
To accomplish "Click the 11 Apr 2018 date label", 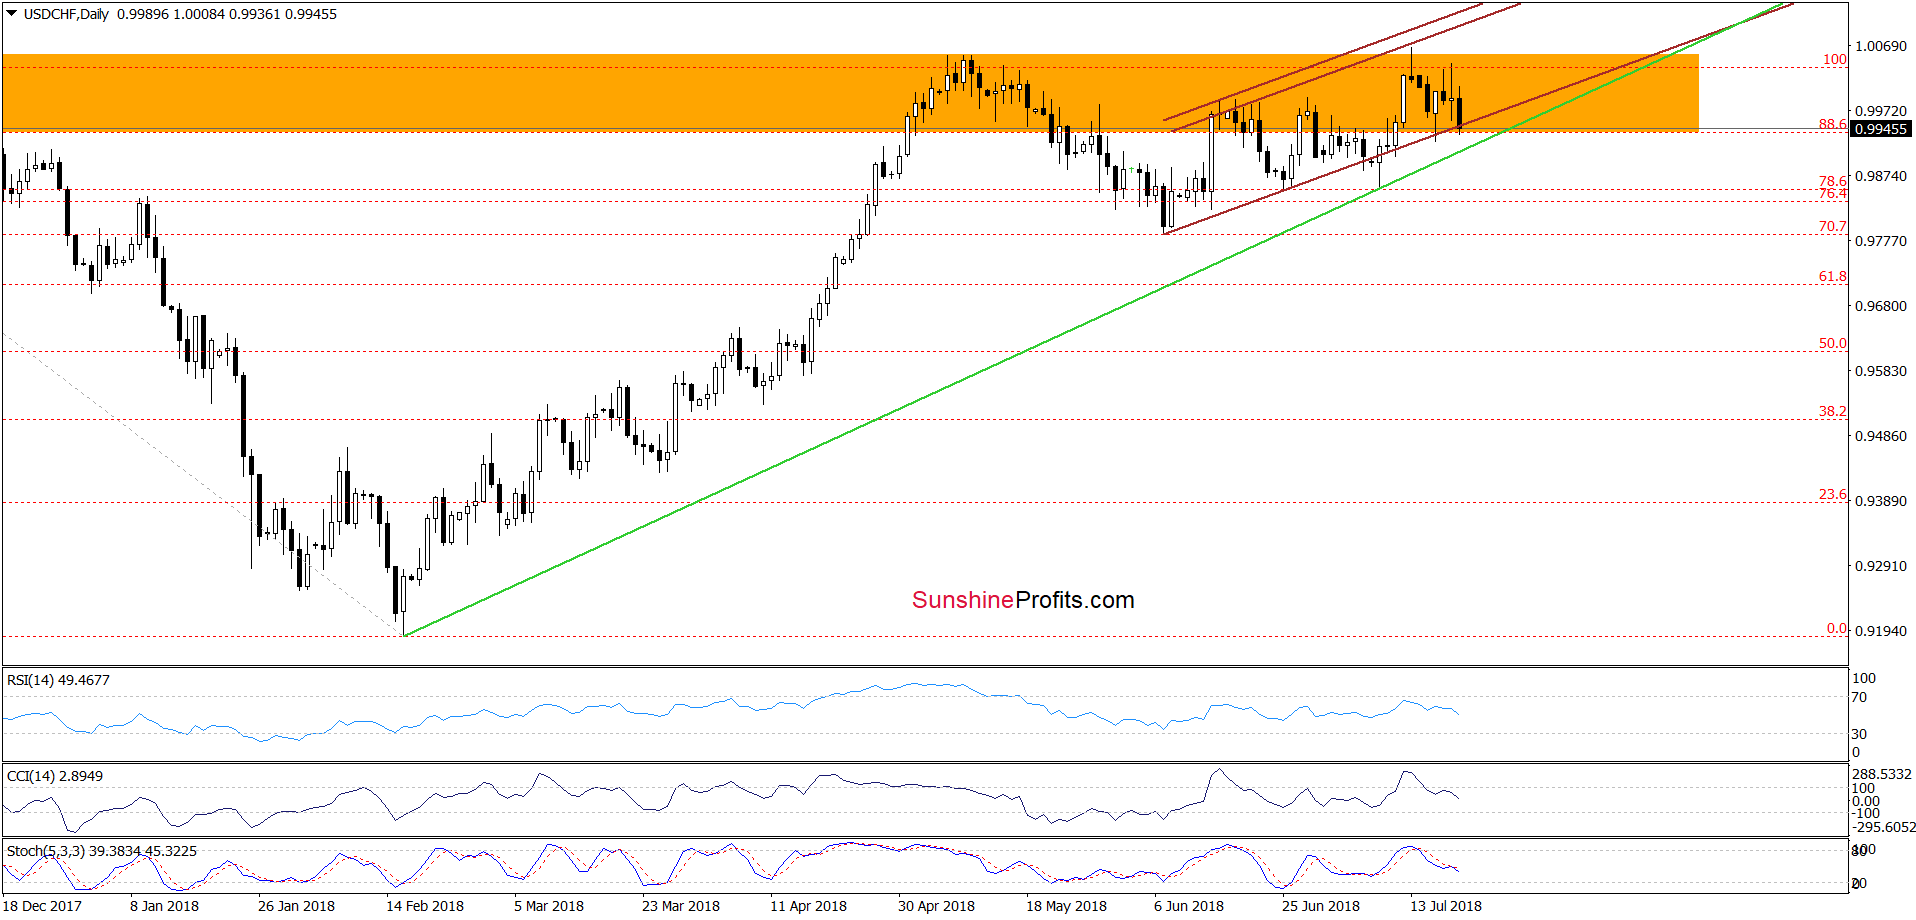I will point(808,906).
